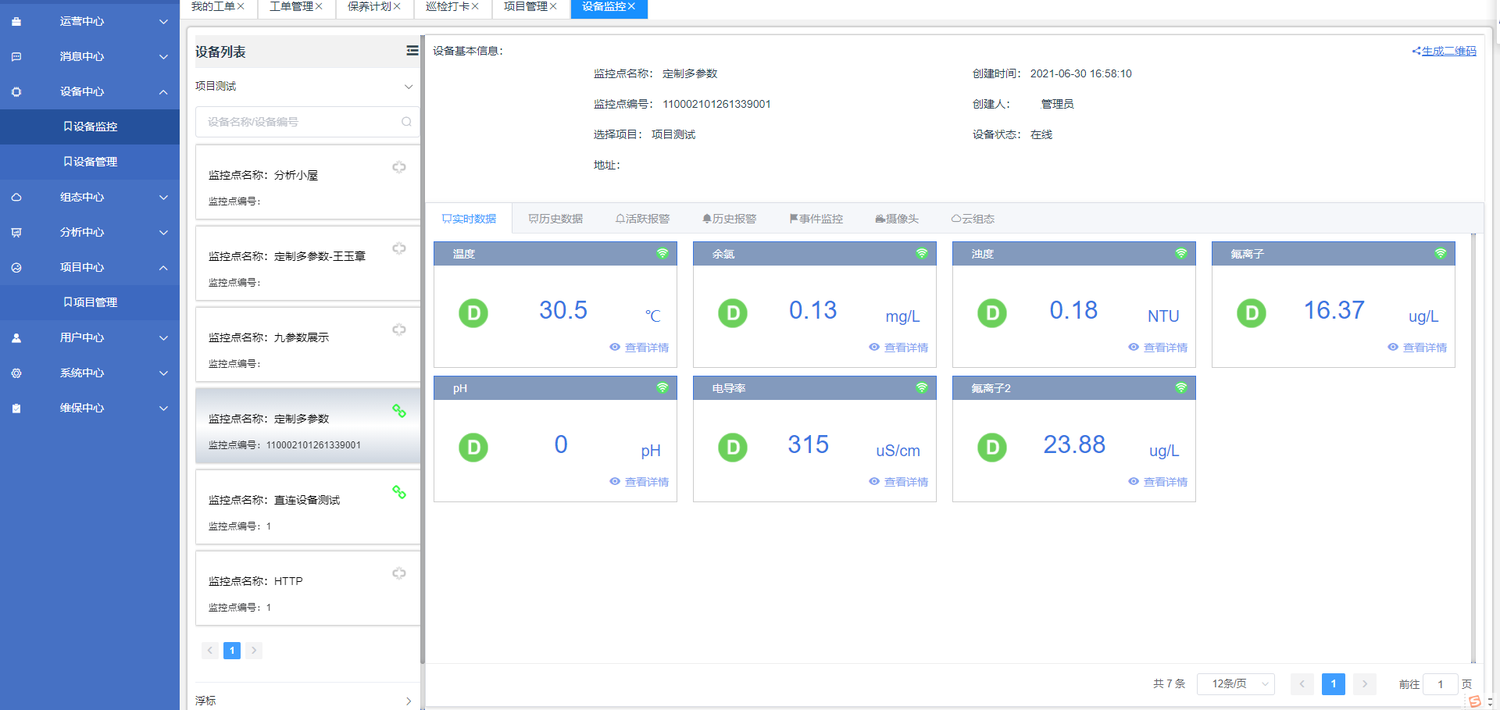Click the green D icon on pH card

tap(474, 447)
